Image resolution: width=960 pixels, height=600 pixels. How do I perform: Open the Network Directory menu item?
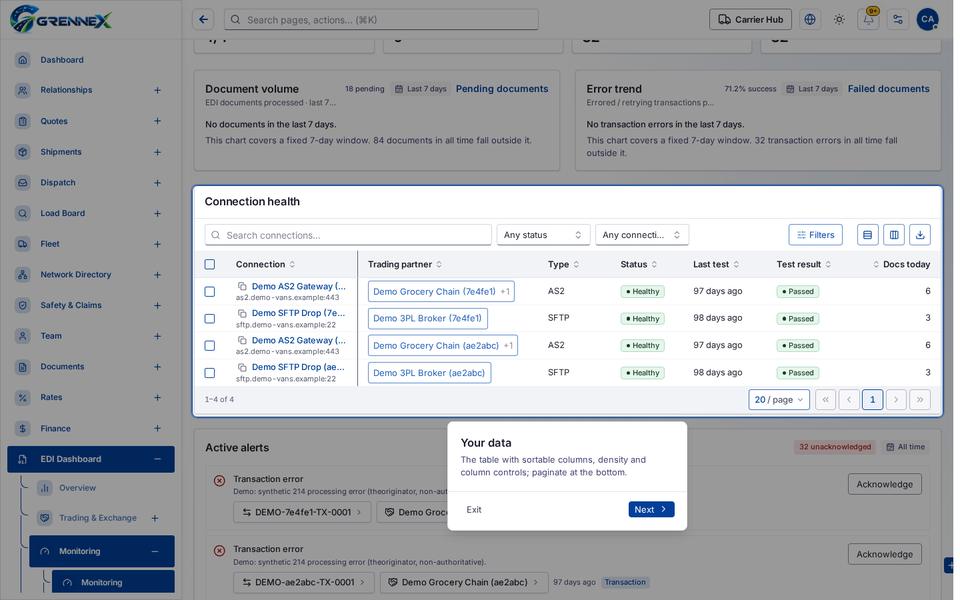[x=76, y=274]
